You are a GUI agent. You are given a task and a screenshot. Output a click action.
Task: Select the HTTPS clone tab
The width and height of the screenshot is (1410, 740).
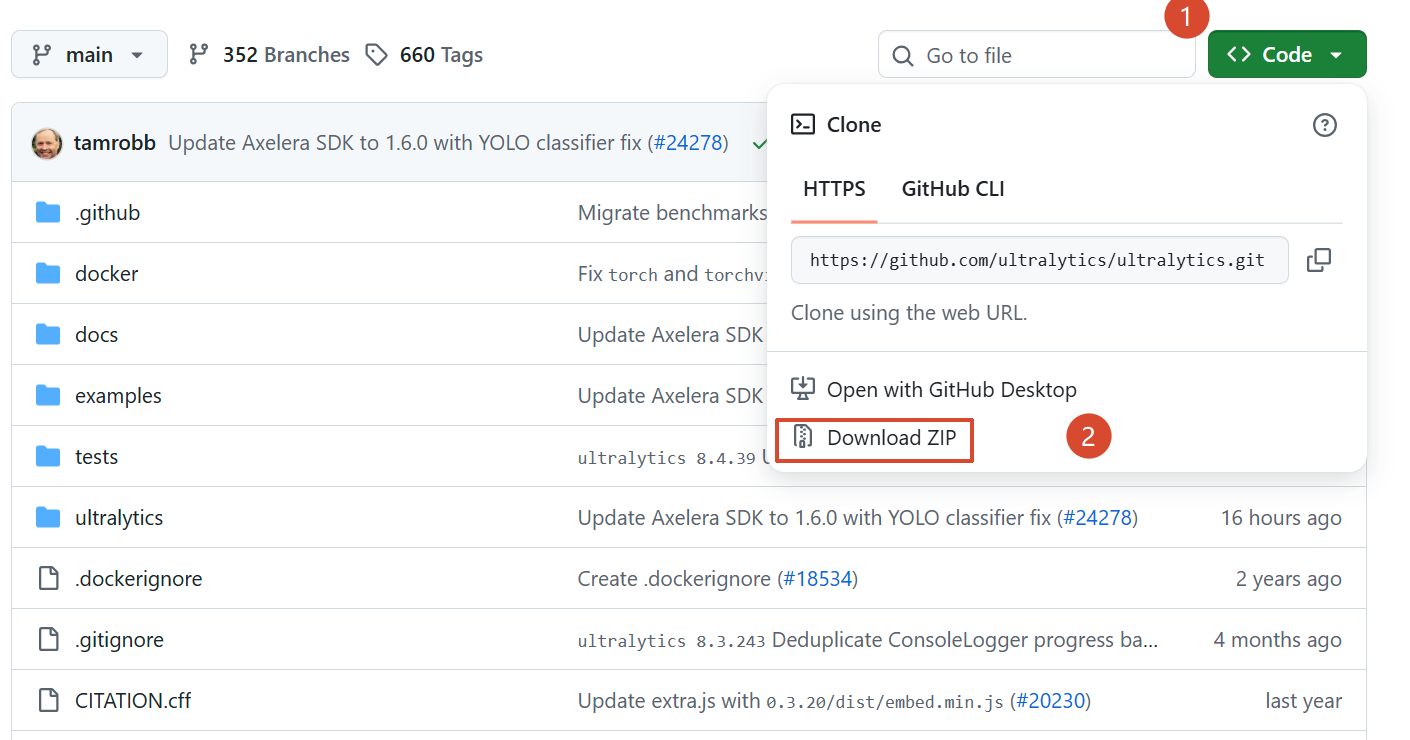pos(834,189)
